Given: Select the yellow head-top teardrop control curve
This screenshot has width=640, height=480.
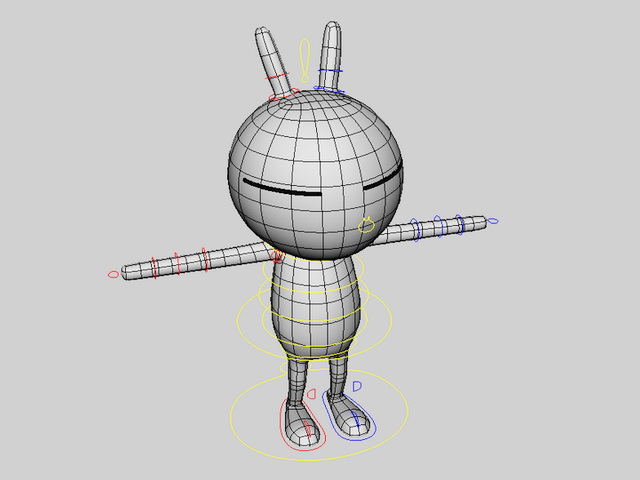Looking at the screenshot, I should [x=305, y=60].
